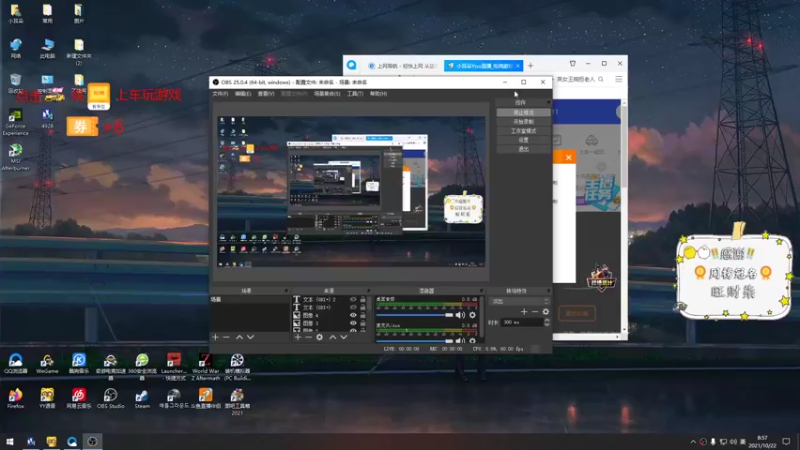
Task: Click the Start Recording button in OBS
Action: pos(523,121)
